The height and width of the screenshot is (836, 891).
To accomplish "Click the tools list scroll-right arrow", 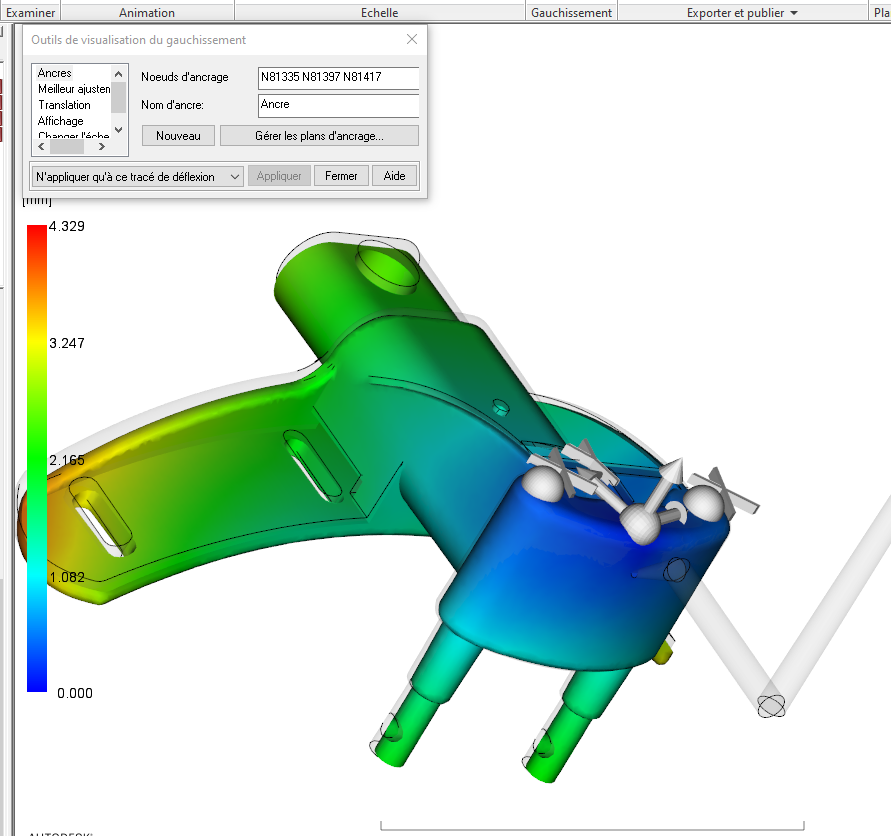I will tap(101, 146).
